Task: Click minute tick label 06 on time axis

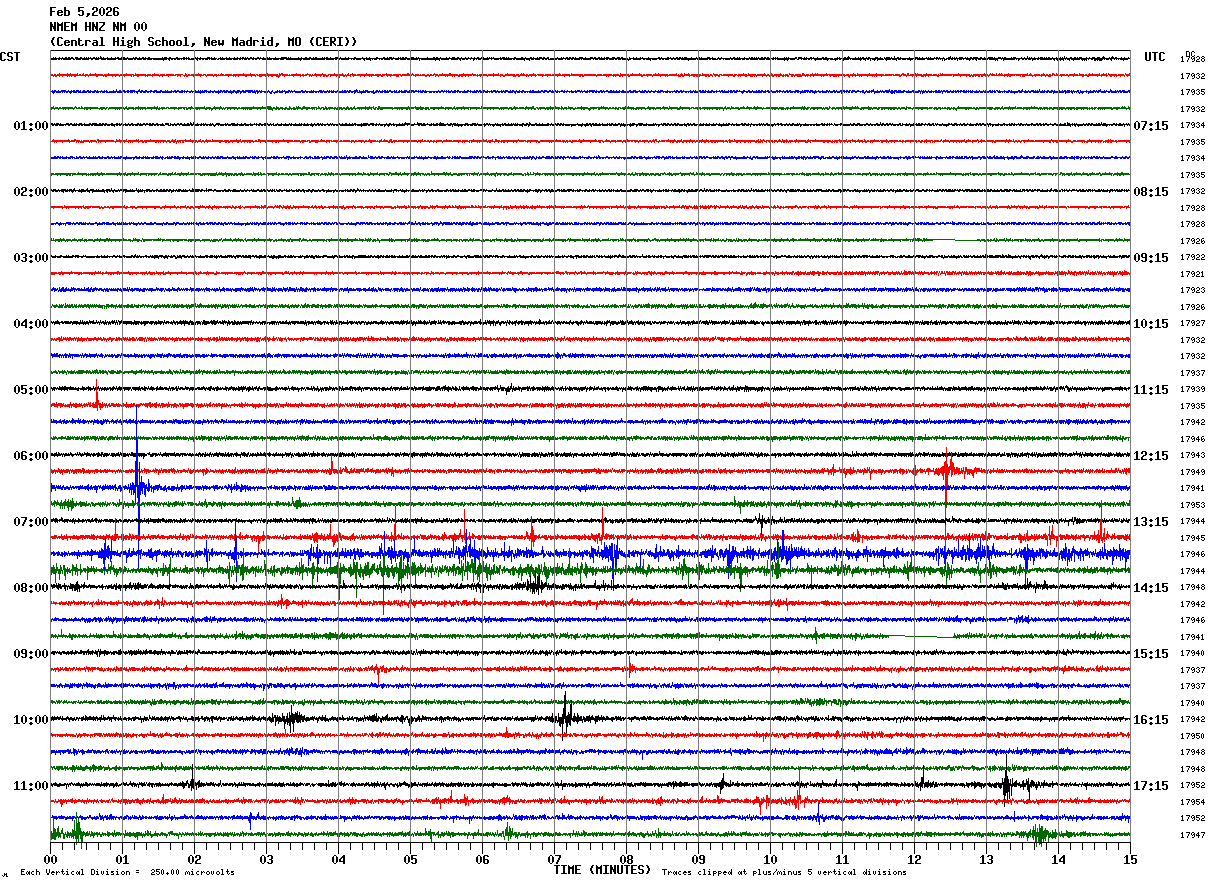Action: [482, 859]
